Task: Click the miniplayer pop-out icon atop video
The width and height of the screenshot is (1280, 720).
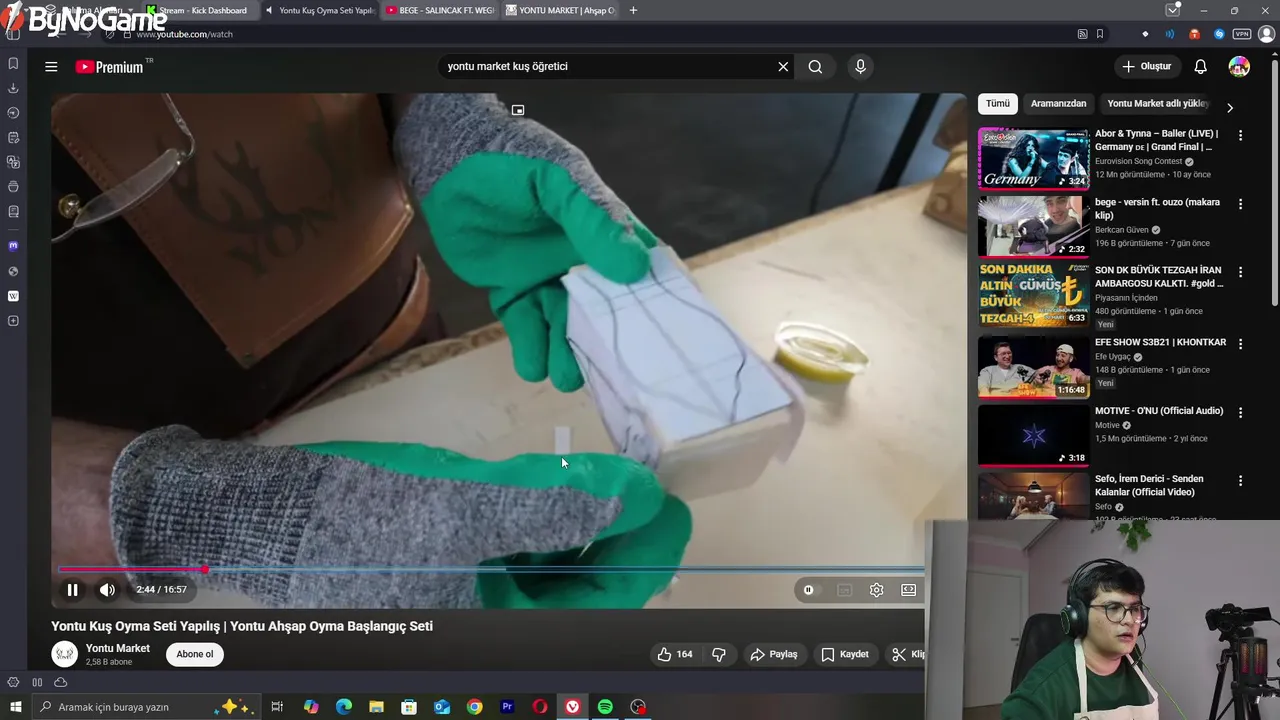Action: [x=518, y=110]
